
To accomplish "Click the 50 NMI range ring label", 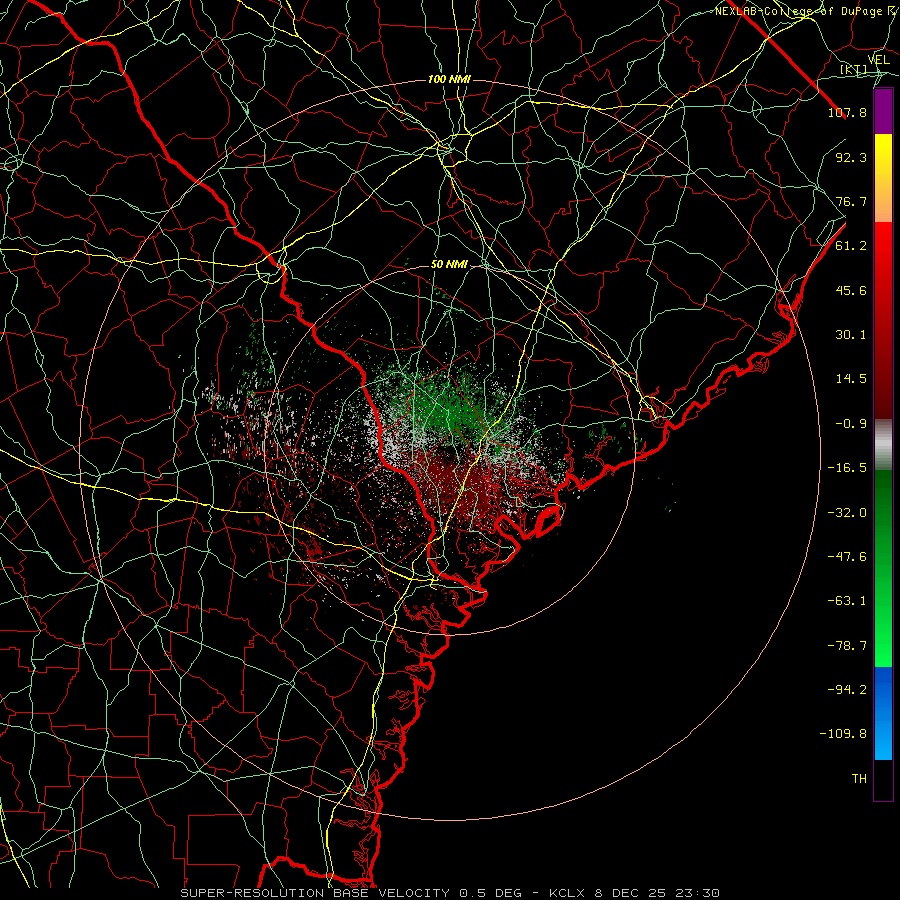I will pos(449,265).
